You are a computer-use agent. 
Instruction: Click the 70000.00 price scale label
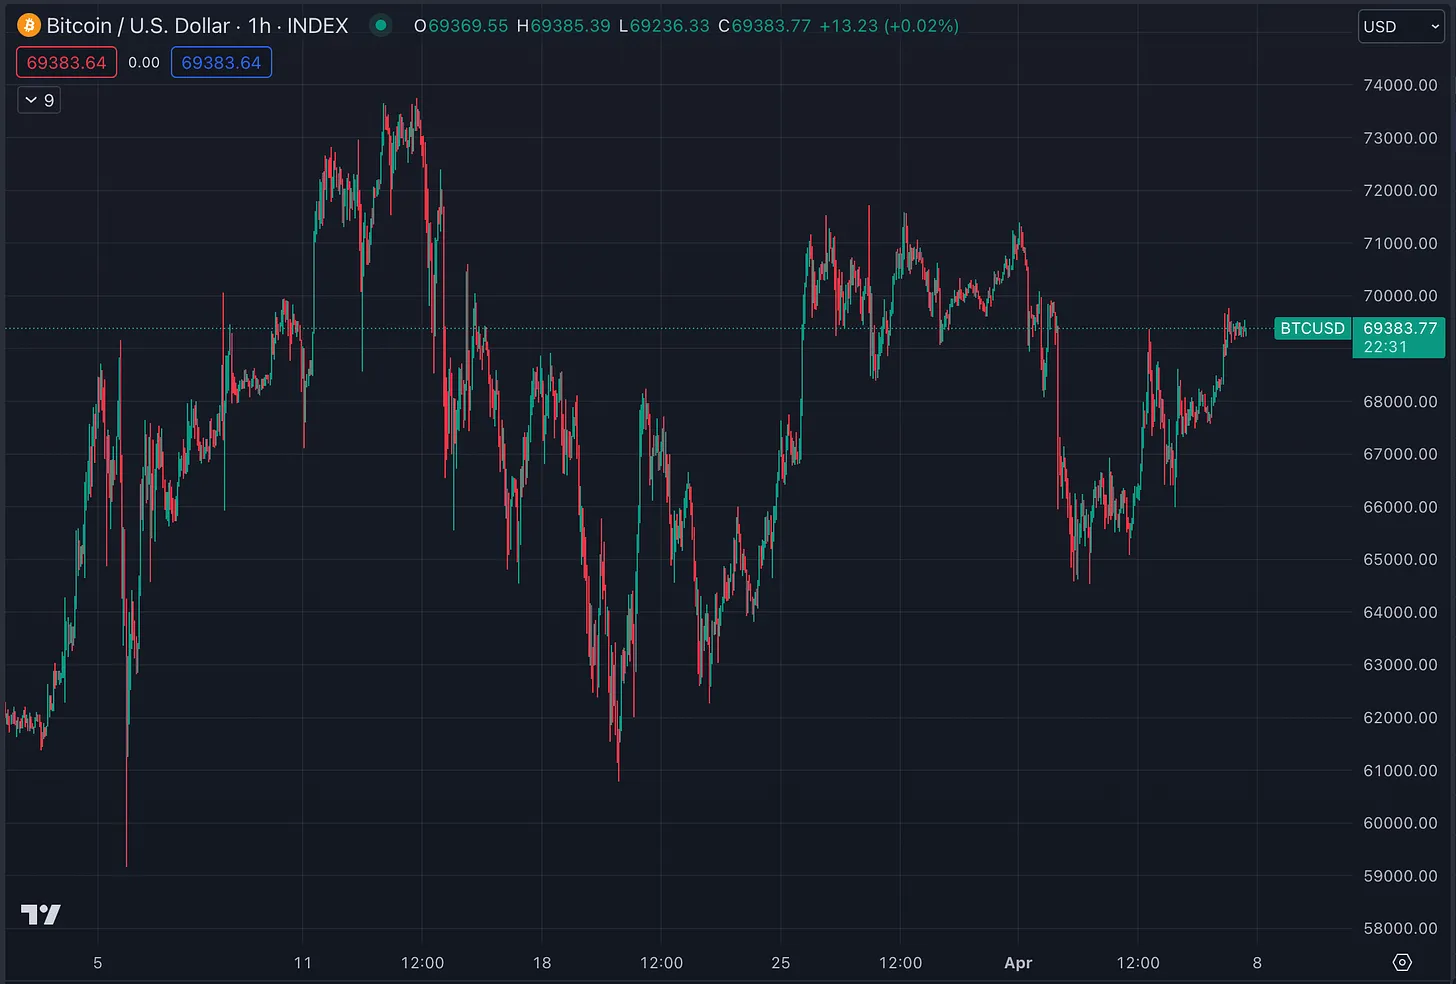[1400, 296]
